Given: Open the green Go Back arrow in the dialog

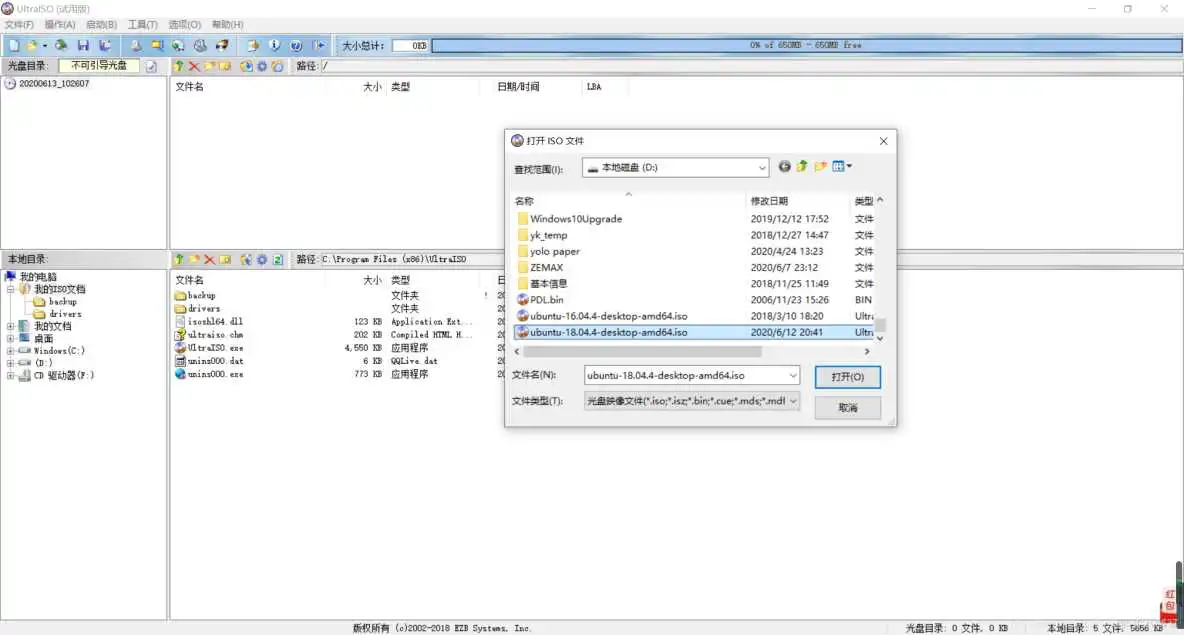Looking at the screenshot, I should click(784, 166).
